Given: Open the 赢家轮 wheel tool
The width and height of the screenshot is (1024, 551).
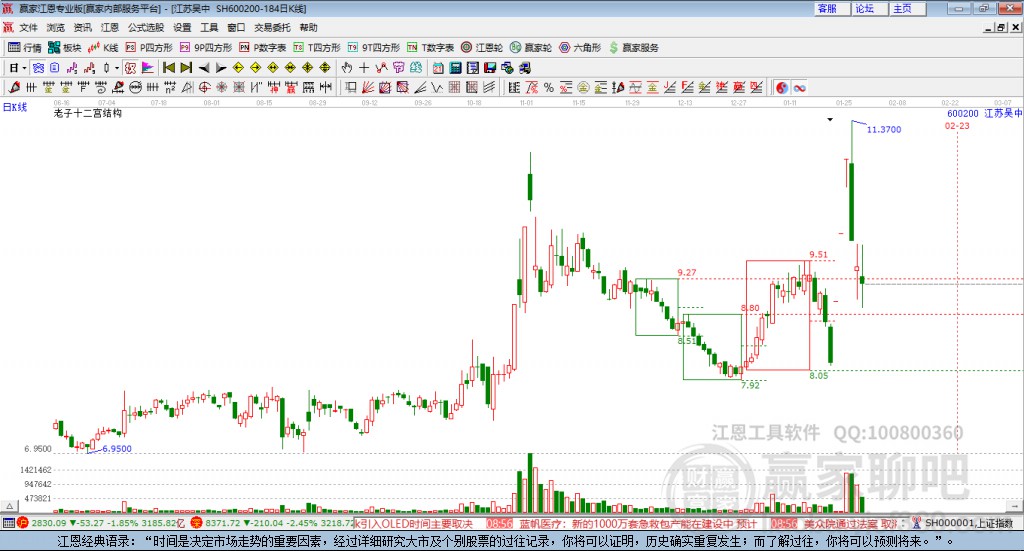Looking at the screenshot, I should pyautogui.click(x=531, y=48).
